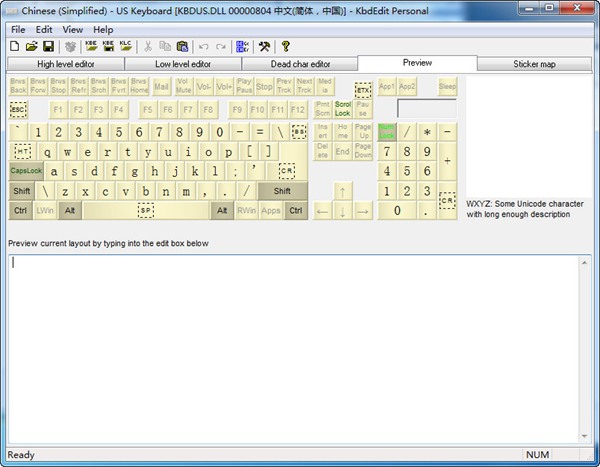
Task: Click the yellow question mark Help icon
Action: (x=285, y=46)
